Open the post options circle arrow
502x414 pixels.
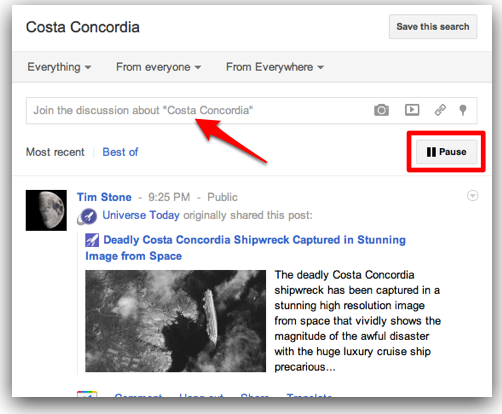pos(472,196)
